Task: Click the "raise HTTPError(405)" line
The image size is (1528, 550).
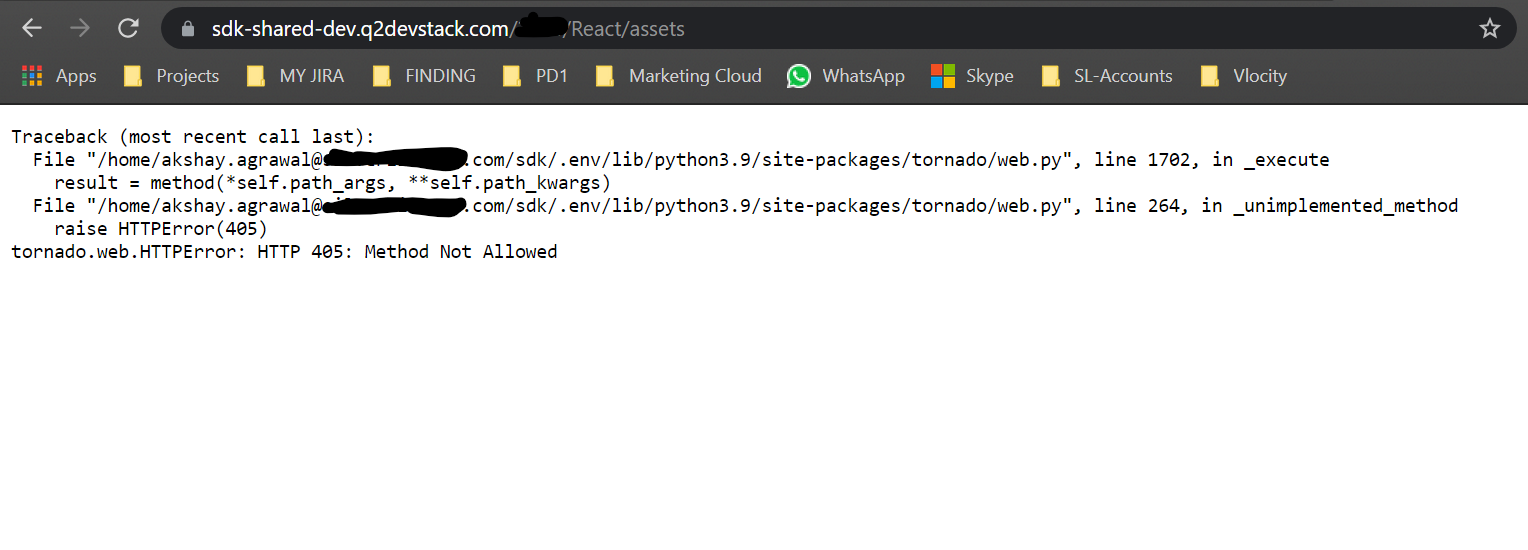Action: point(161,229)
